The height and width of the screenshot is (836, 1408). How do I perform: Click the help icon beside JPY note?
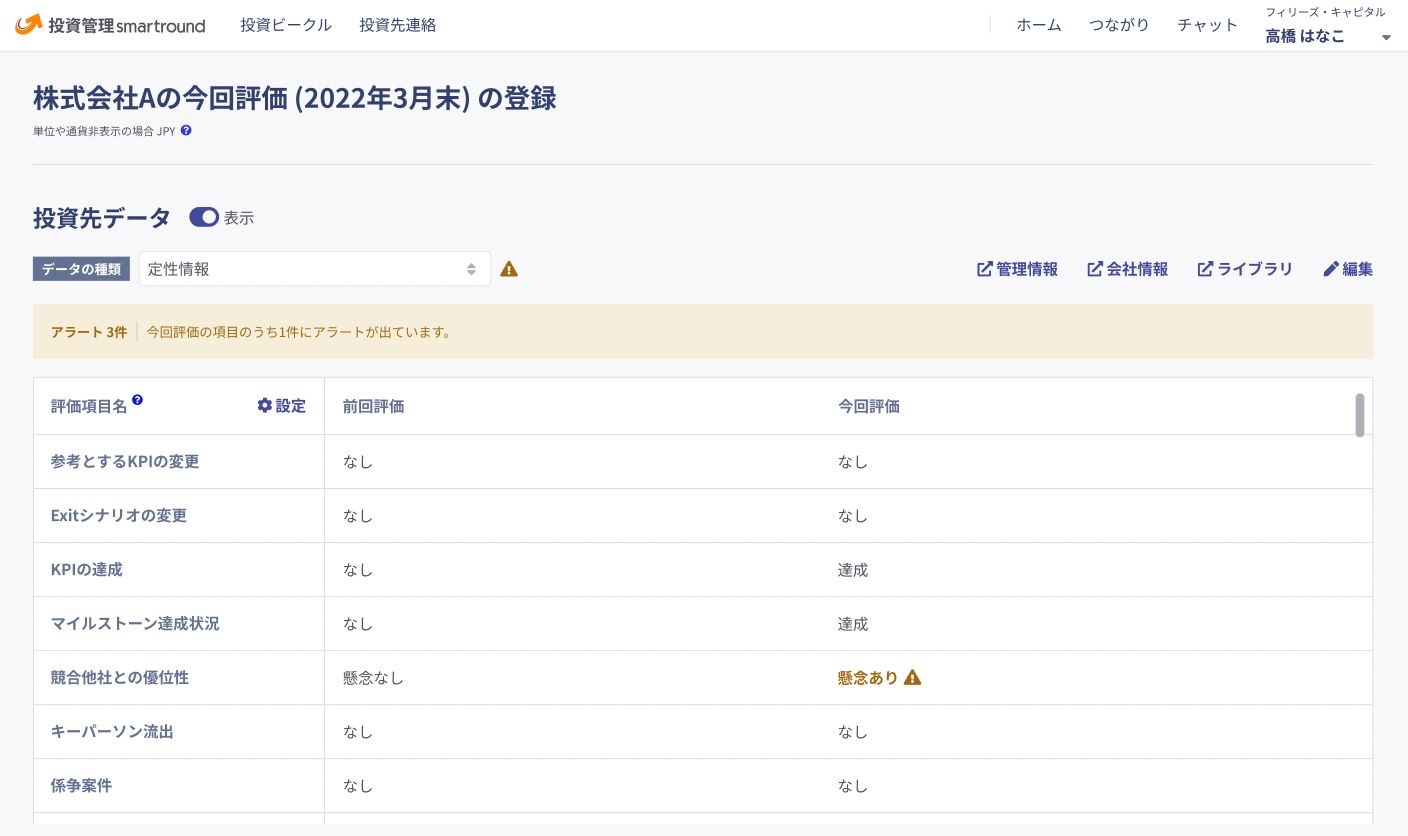186,130
